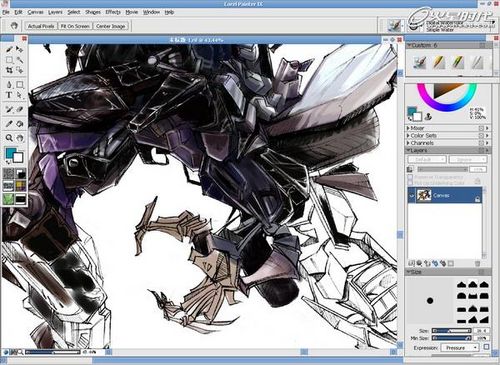The width and height of the screenshot is (500, 365).
Task: Toggle the Expression invert checkbox
Action: [x=486, y=347]
